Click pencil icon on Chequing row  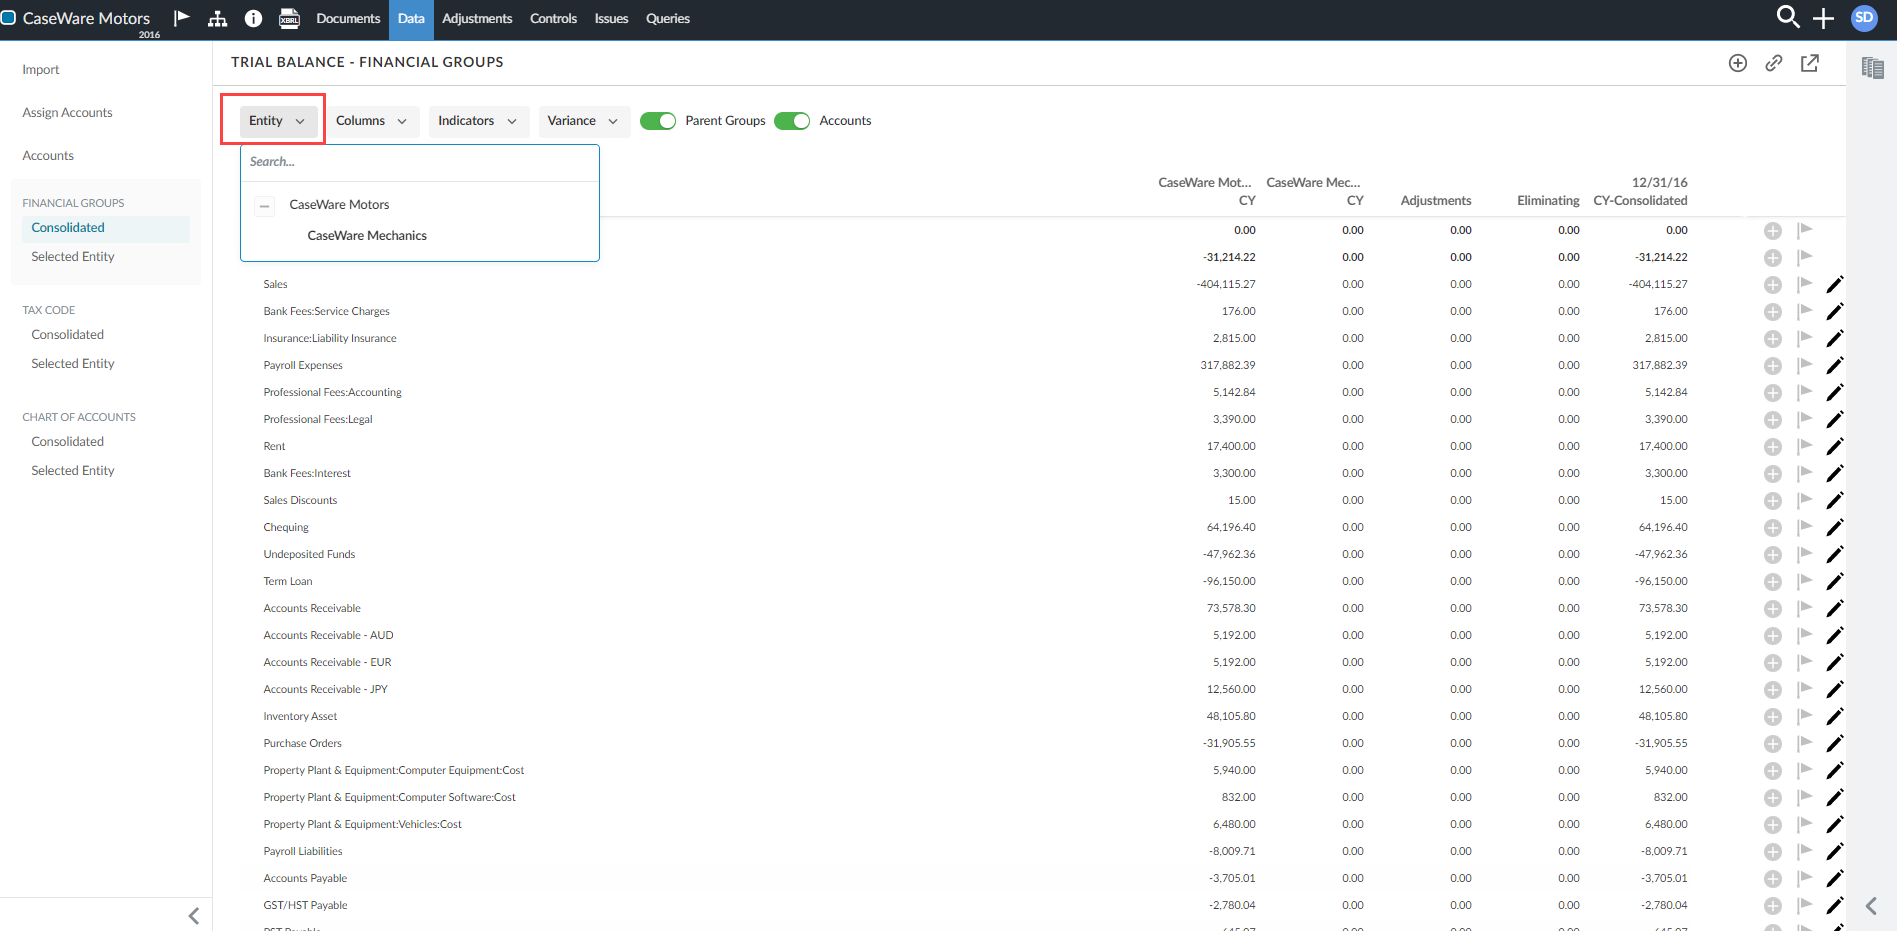1834,527
